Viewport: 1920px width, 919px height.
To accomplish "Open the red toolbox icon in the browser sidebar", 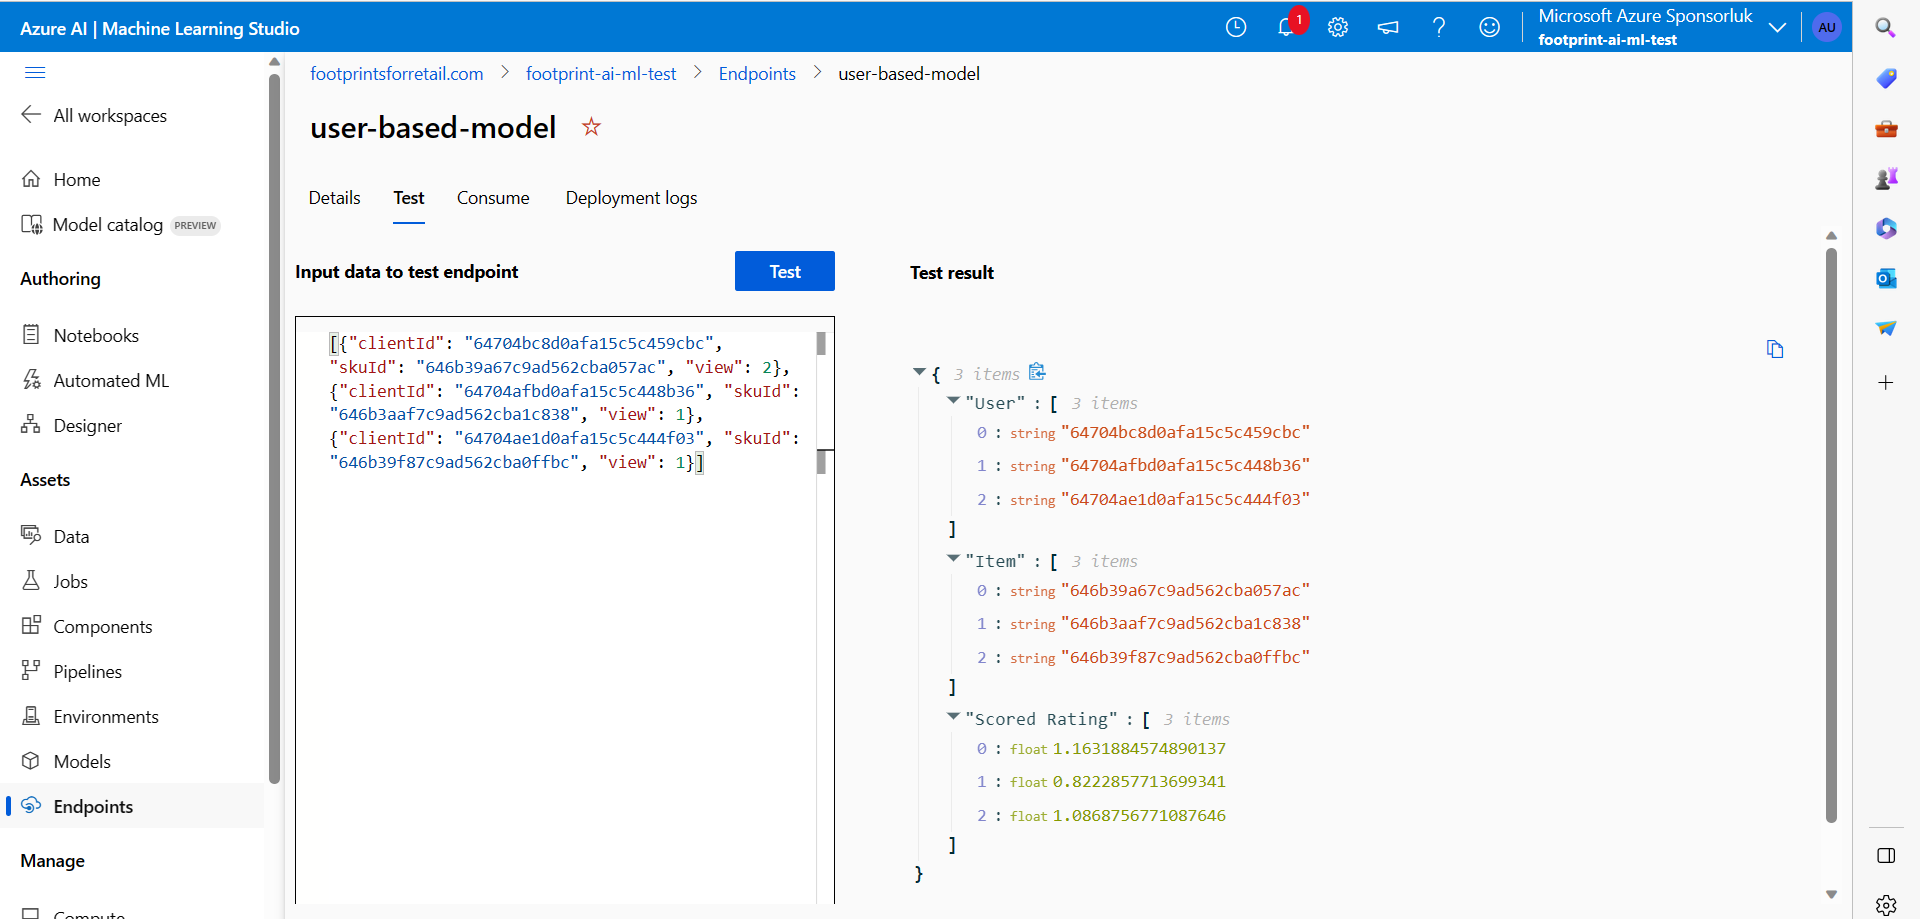I will [1886, 128].
